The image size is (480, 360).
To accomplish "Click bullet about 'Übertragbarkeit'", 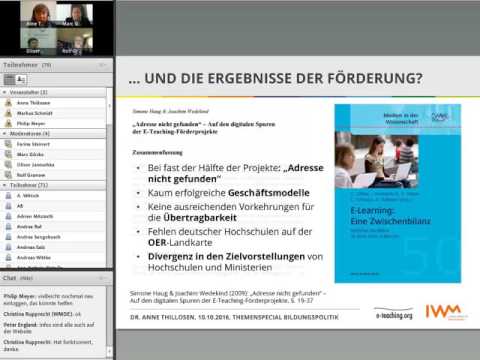I will point(231,212).
